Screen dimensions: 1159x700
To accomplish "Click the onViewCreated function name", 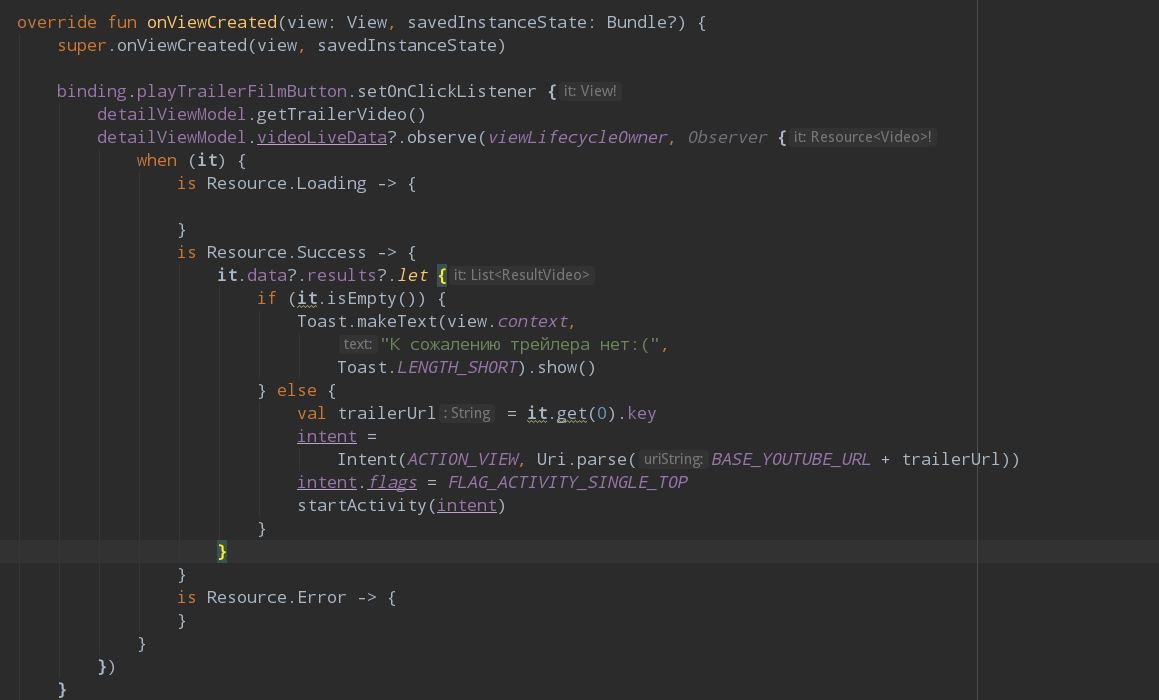I will coord(211,22).
